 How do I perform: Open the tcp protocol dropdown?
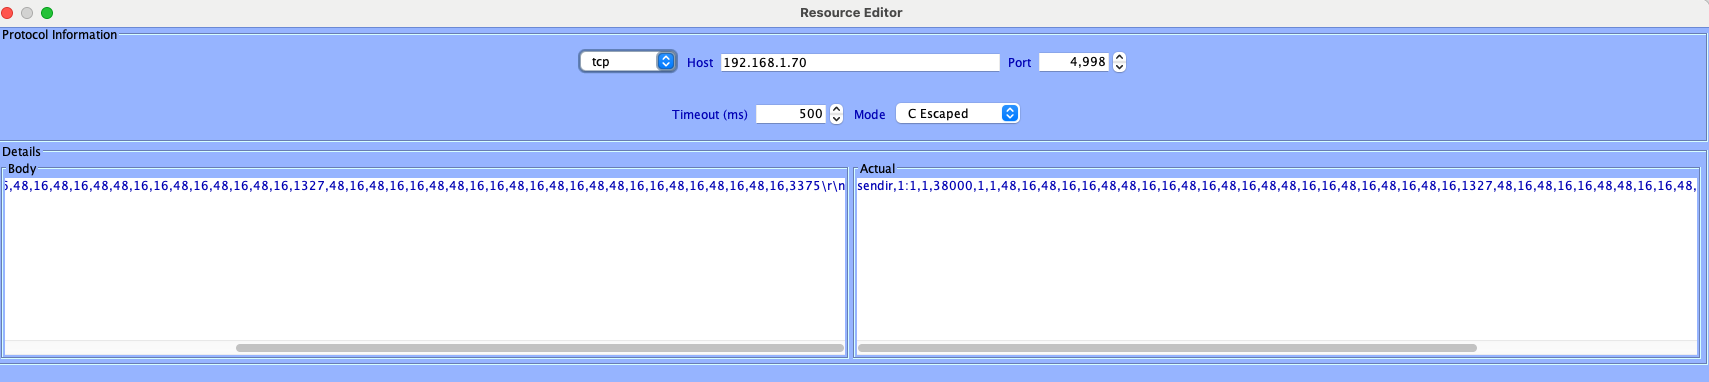point(628,61)
